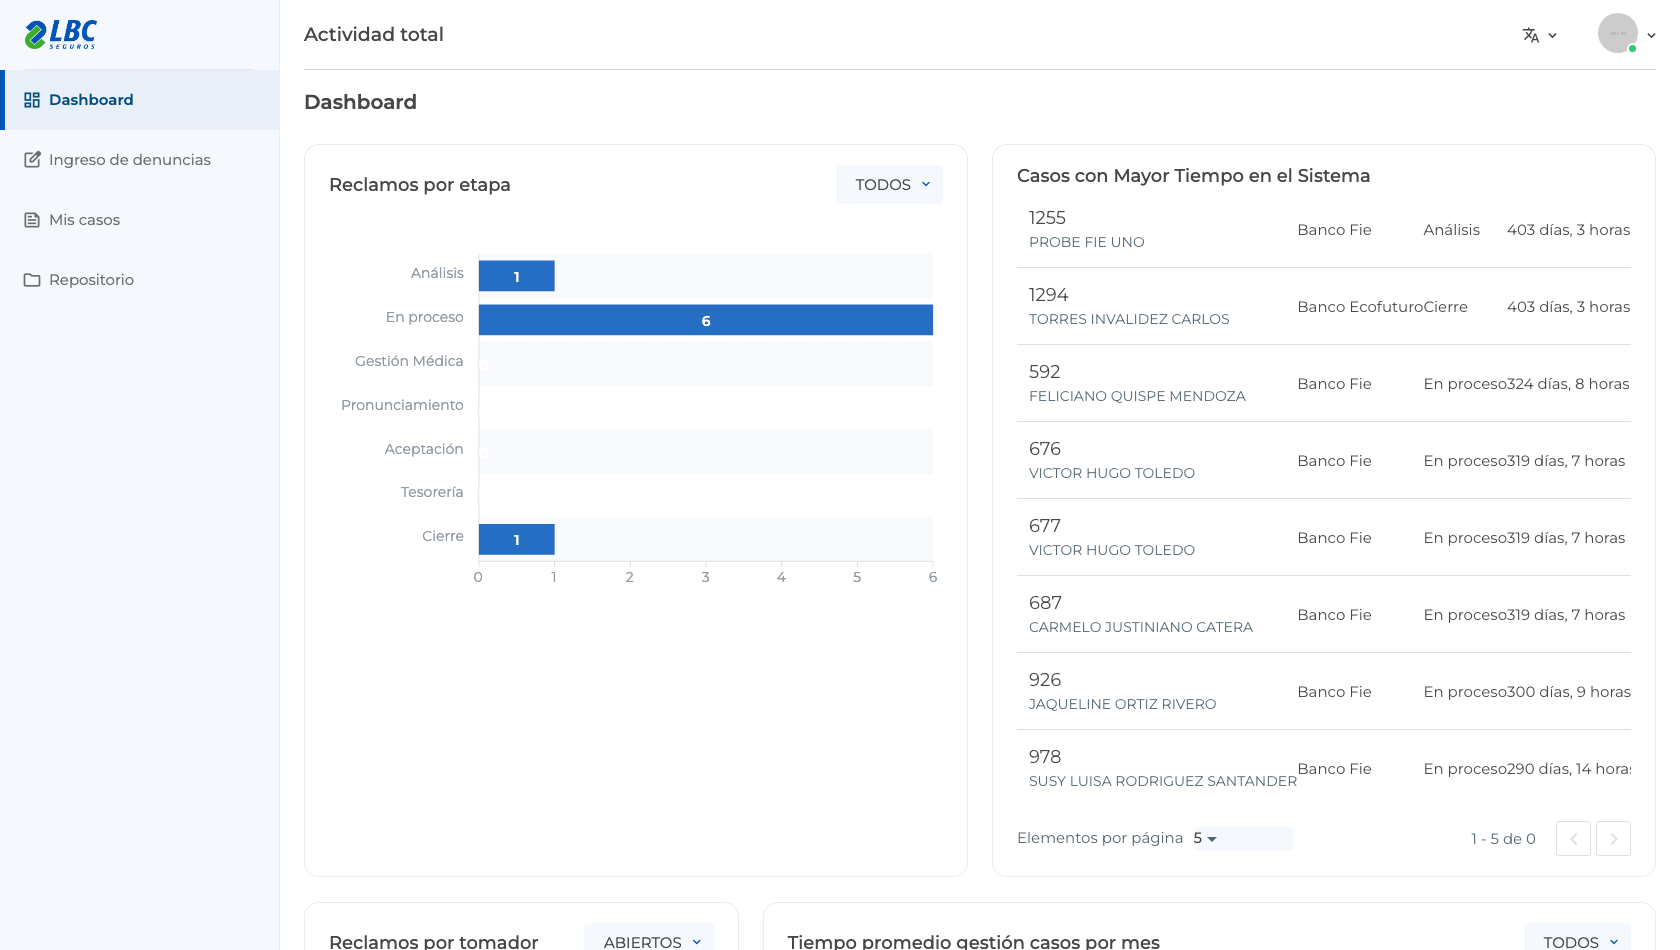Click the Gestión Médica chart label
The width and height of the screenshot is (1680, 950).
point(409,361)
